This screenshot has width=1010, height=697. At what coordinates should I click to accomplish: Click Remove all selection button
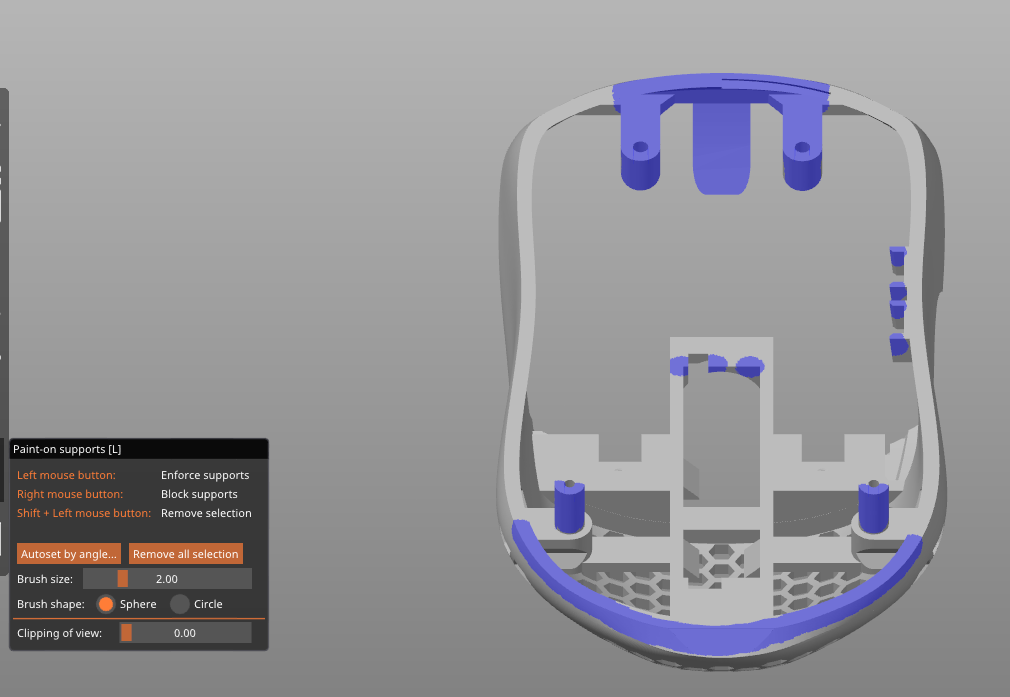click(186, 554)
